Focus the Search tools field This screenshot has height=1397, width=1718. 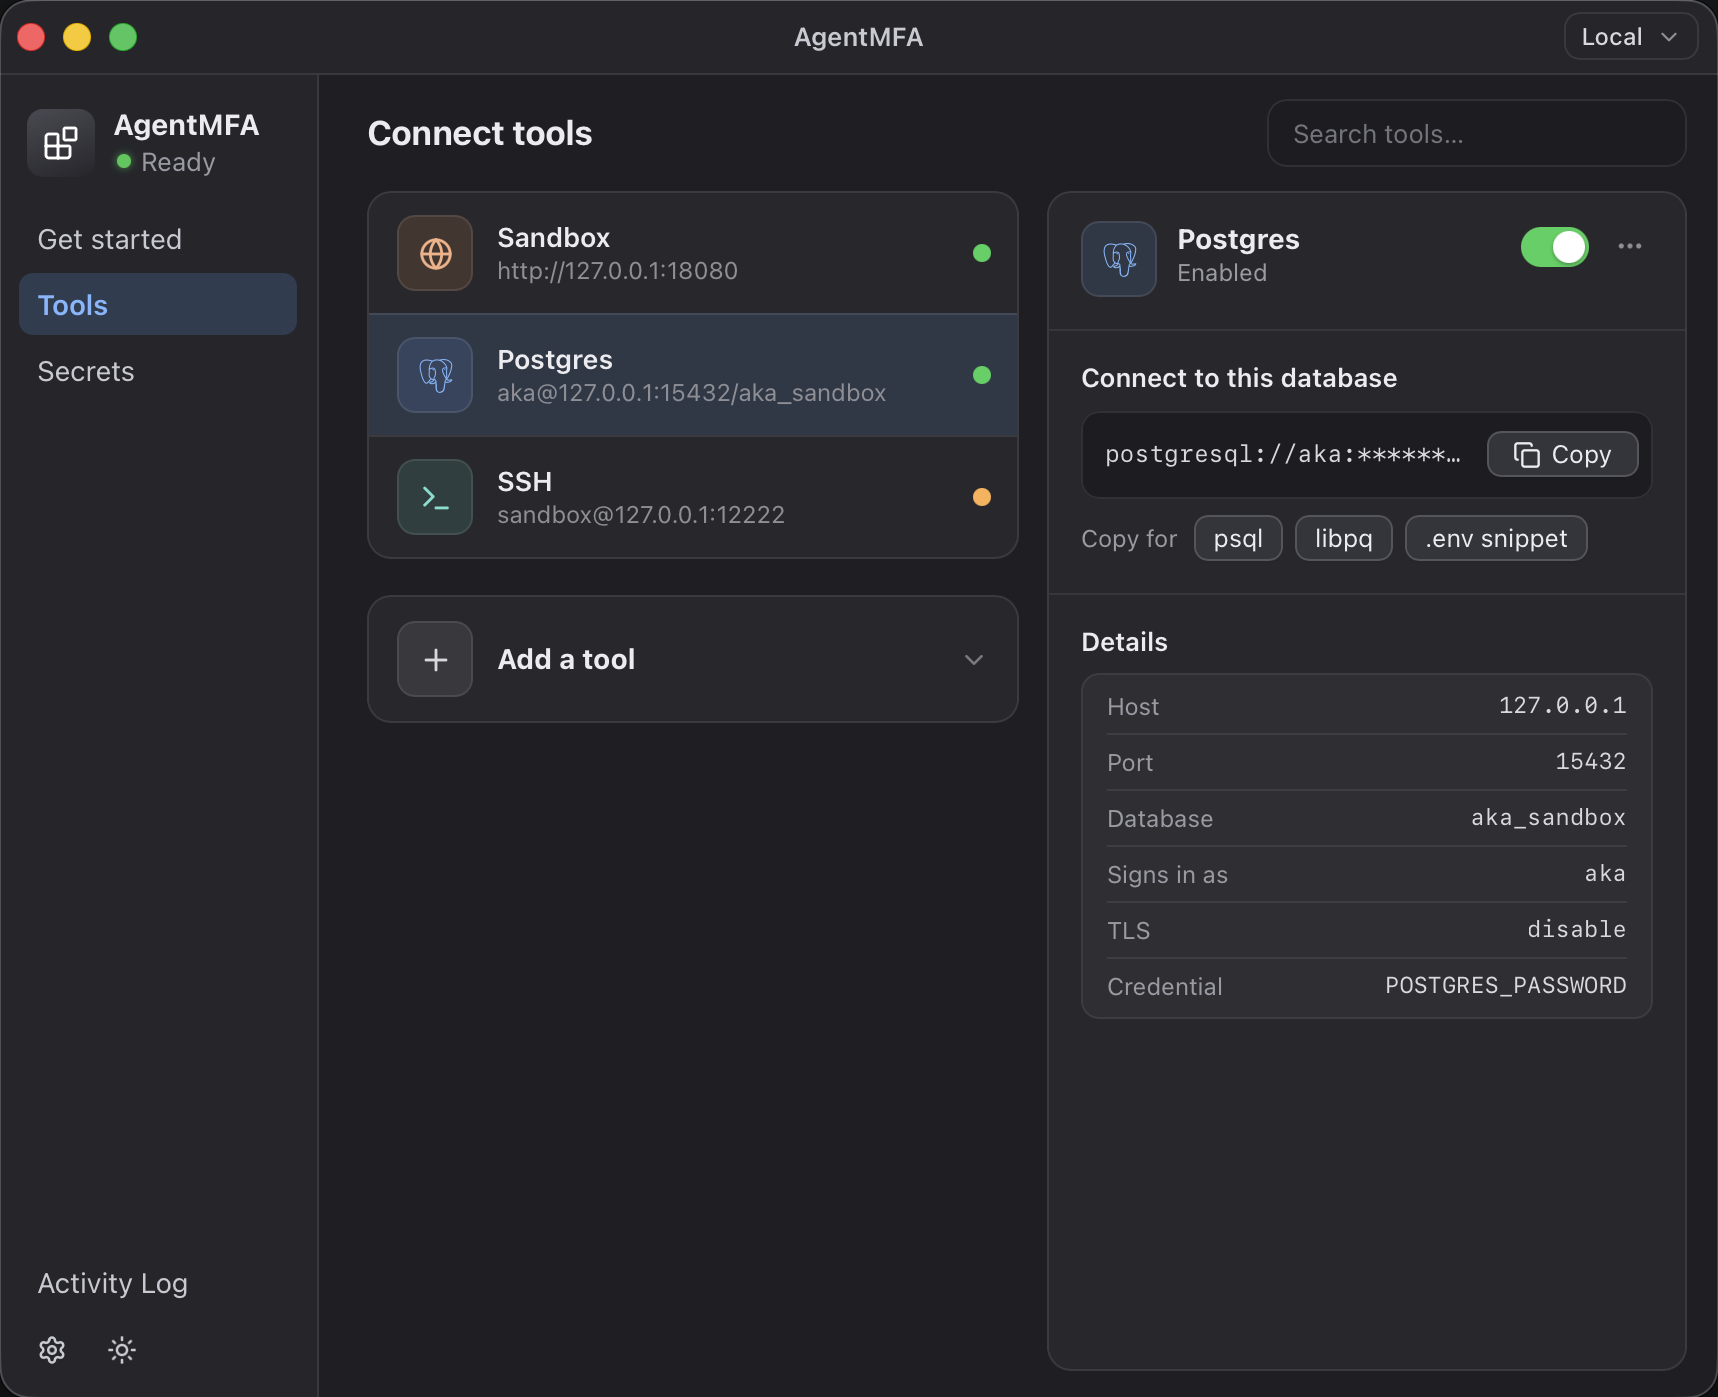[1476, 133]
